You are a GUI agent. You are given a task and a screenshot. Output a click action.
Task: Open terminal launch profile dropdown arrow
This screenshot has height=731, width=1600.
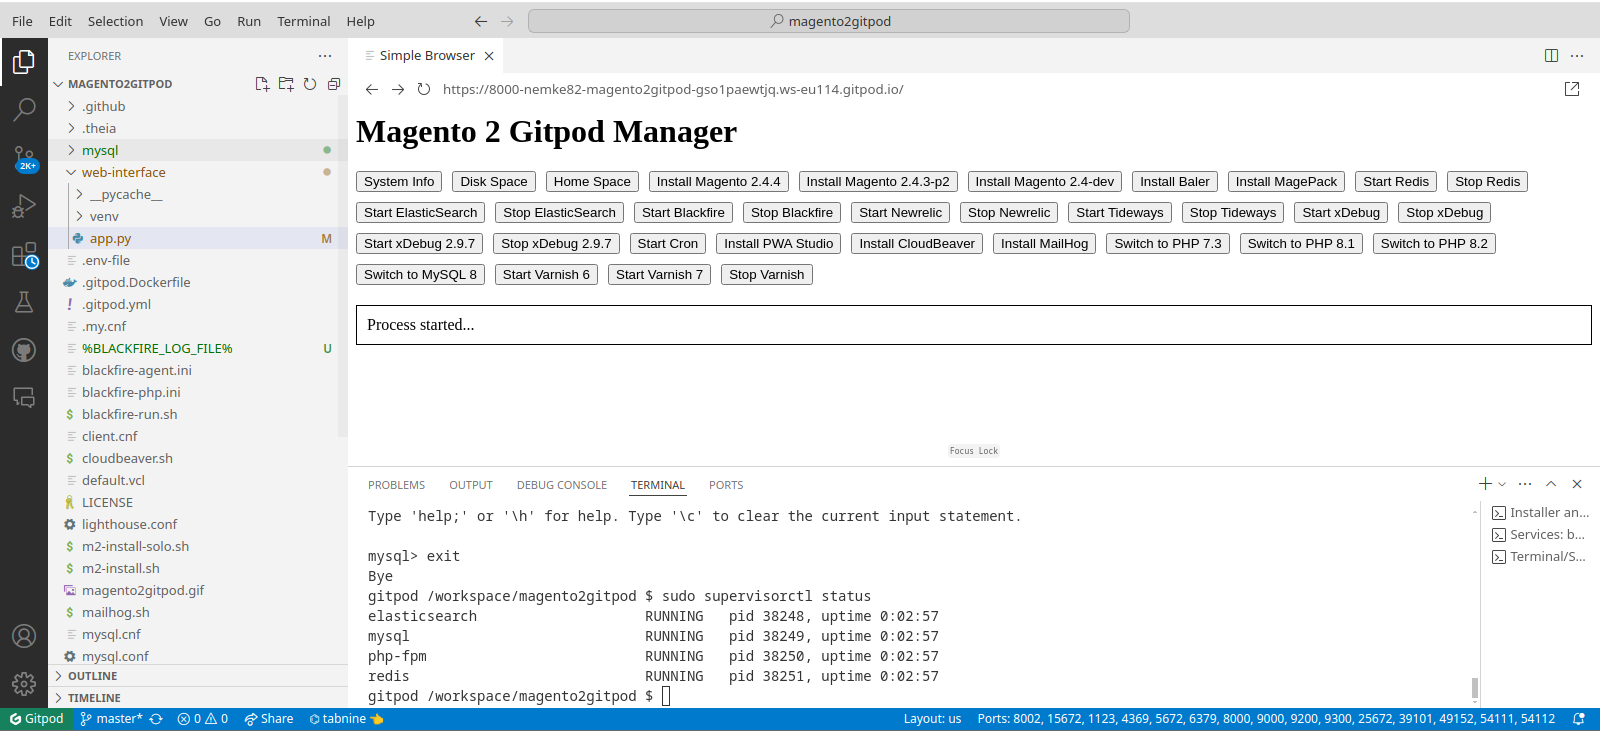[1502, 484]
